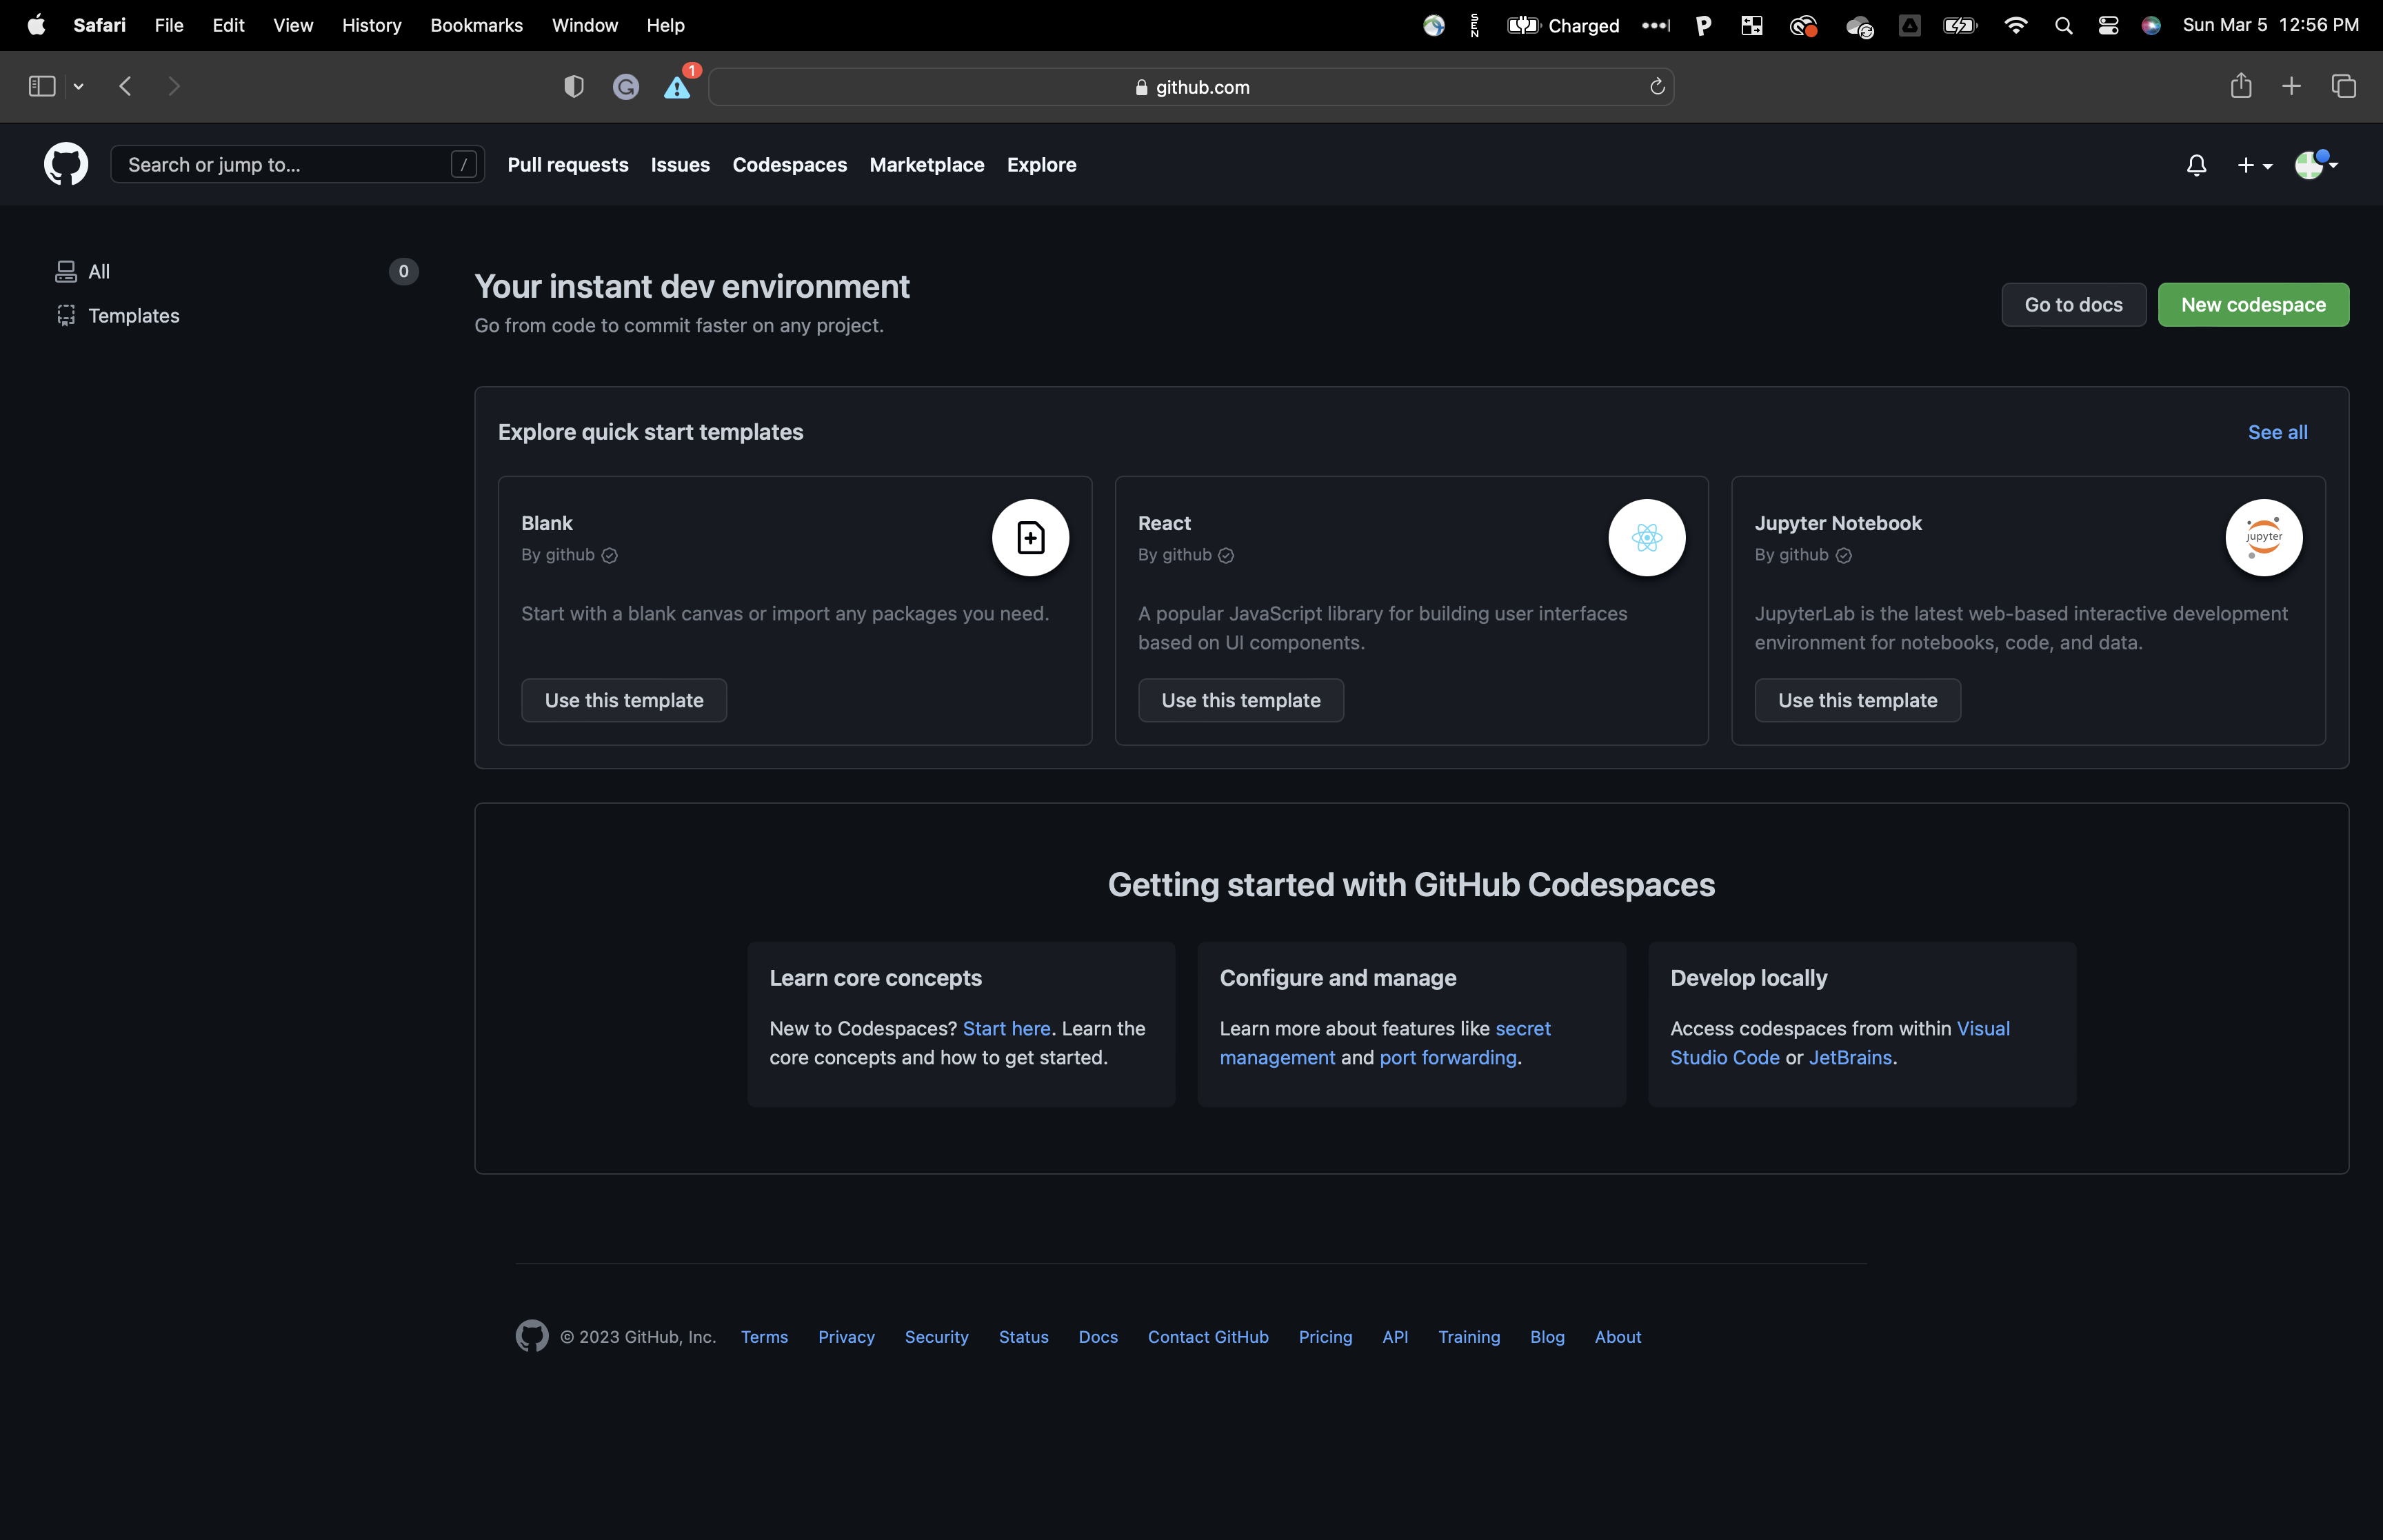The width and height of the screenshot is (2383, 1540).
Task: Open Marketplace in the header
Action: pyautogui.click(x=926, y=165)
